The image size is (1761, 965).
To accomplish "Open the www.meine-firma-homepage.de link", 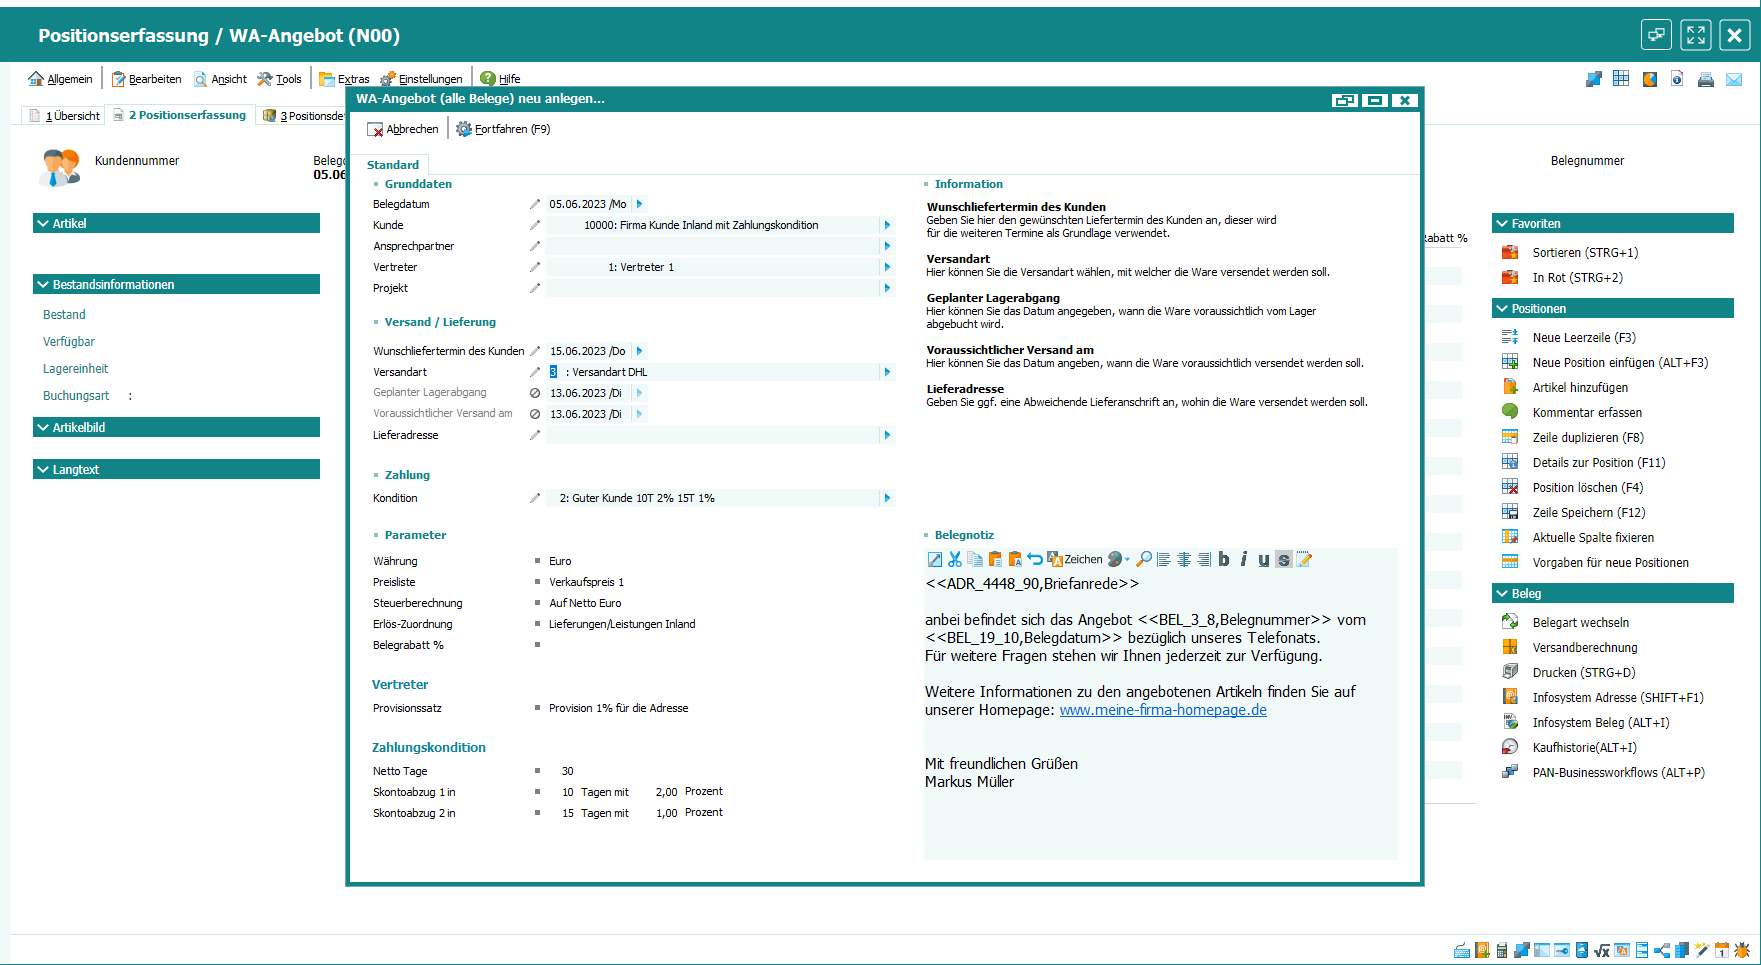I will pyautogui.click(x=1162, y=710).
